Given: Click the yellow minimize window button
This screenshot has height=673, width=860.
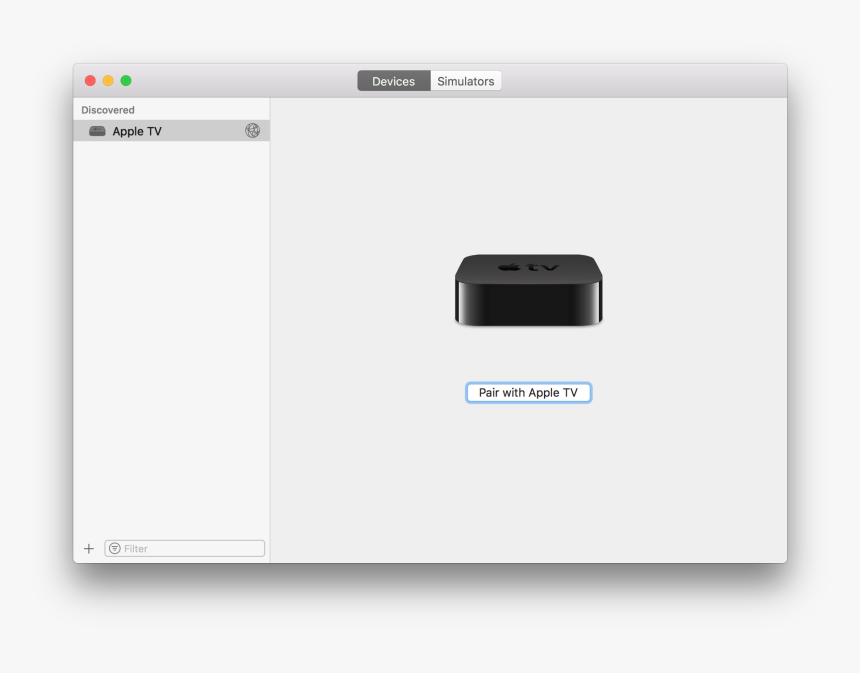Looking at the screenshot, I should [x=107, y=80].
